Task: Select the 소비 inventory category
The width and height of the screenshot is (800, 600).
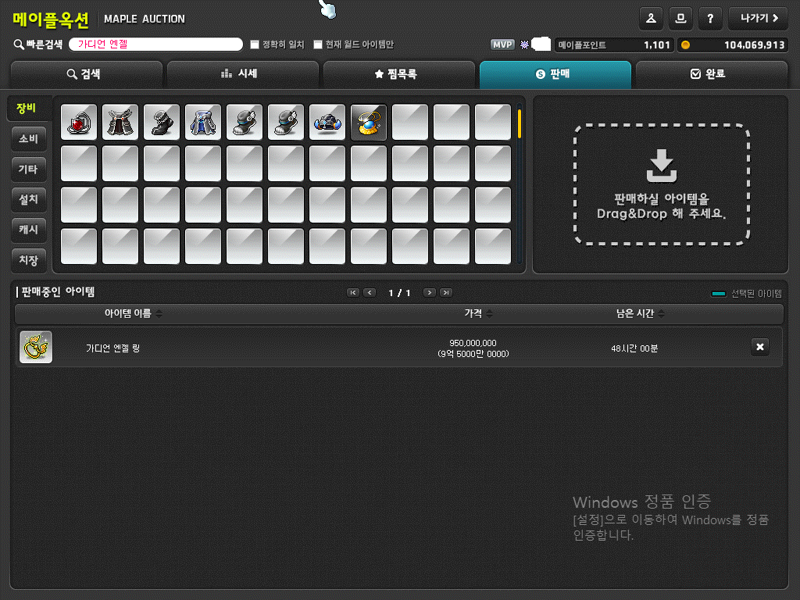Action: (29, 139)
